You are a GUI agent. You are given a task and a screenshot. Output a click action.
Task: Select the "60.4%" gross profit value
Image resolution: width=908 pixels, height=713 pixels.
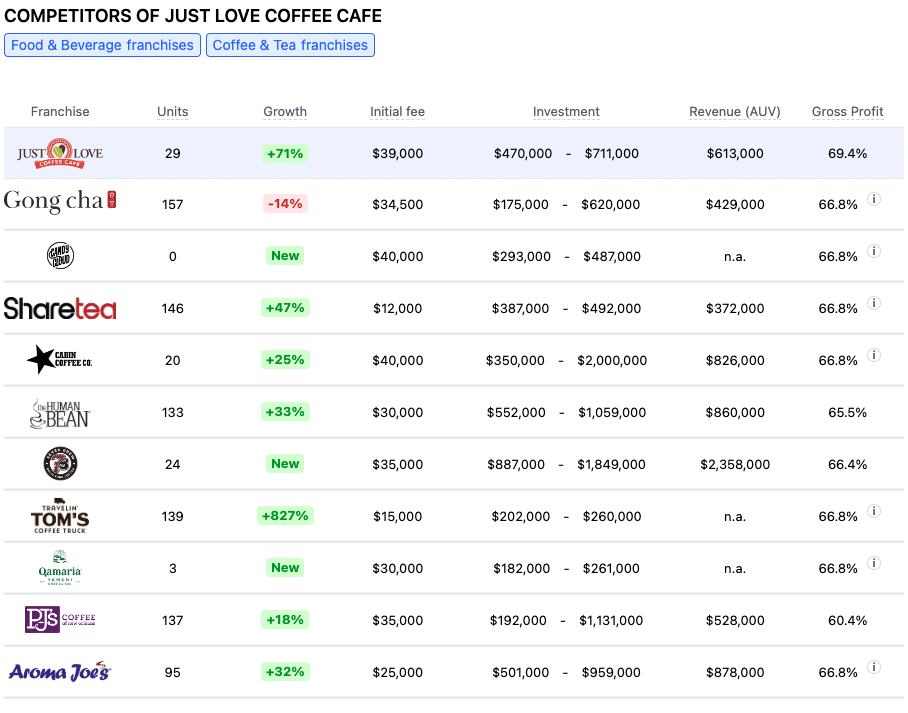847,620
